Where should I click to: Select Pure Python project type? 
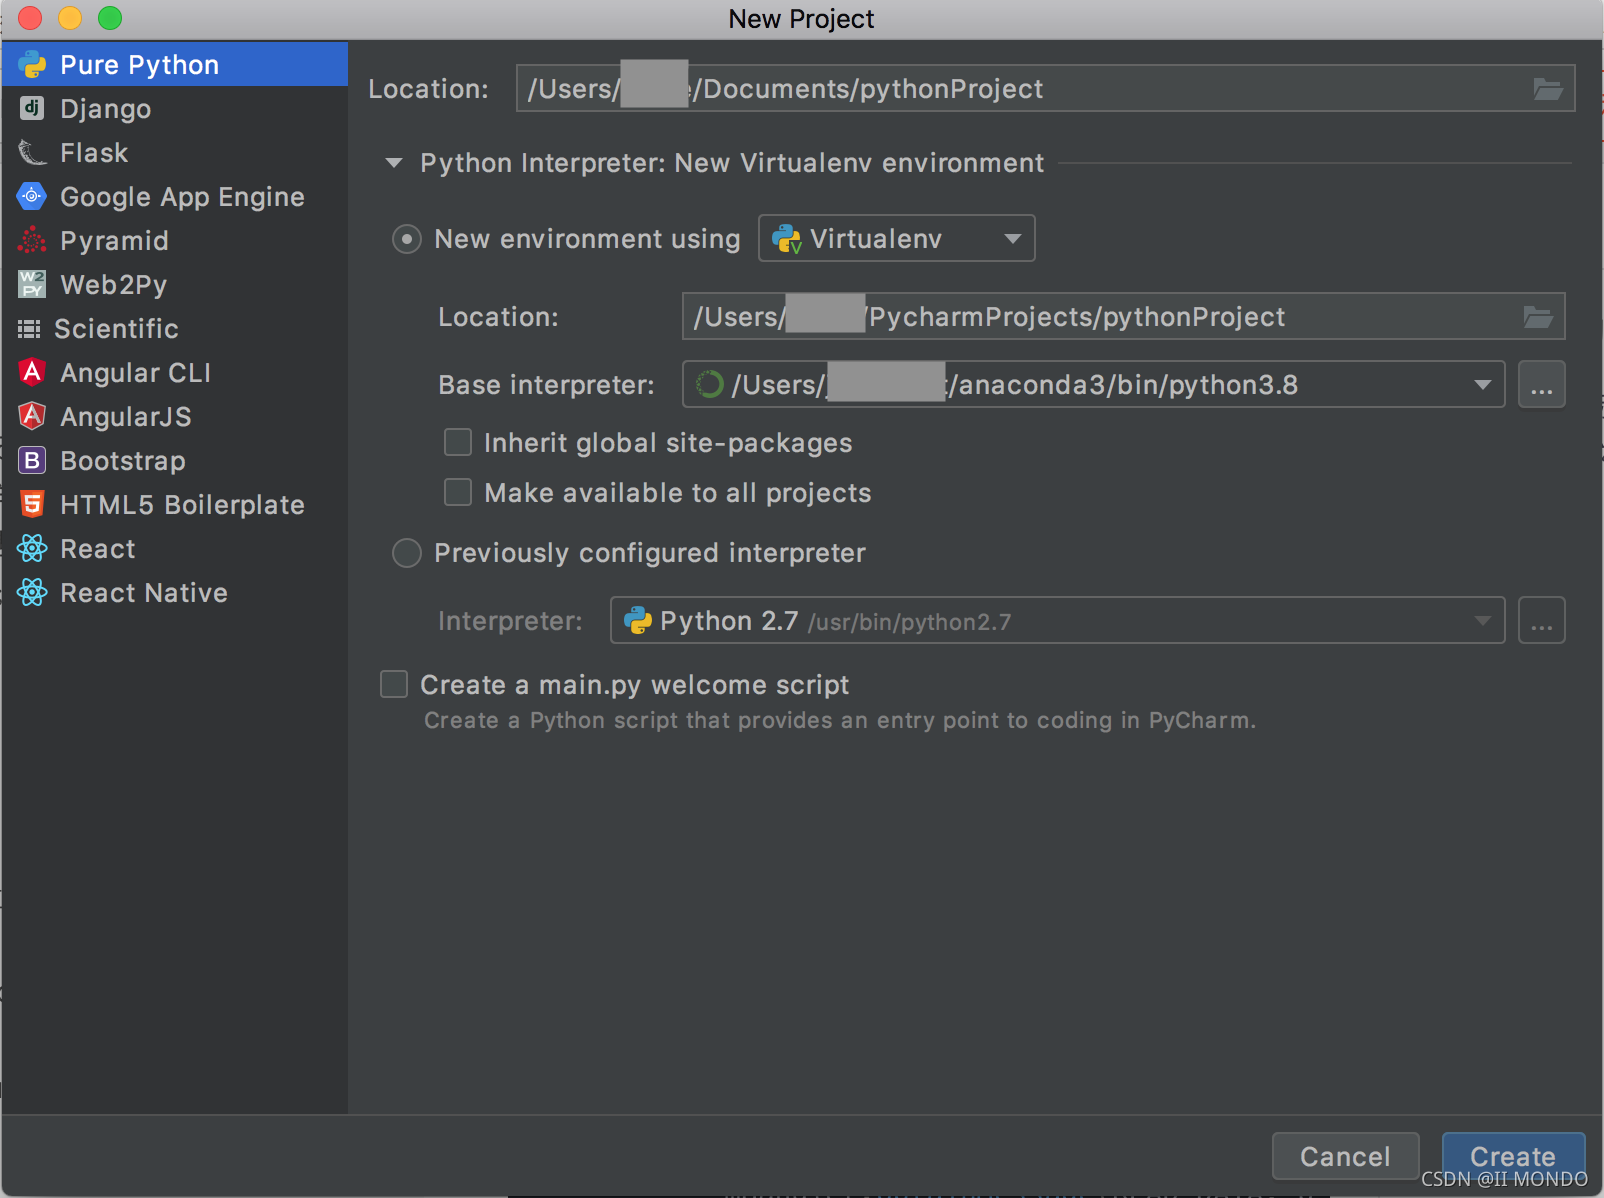point(140,64)
